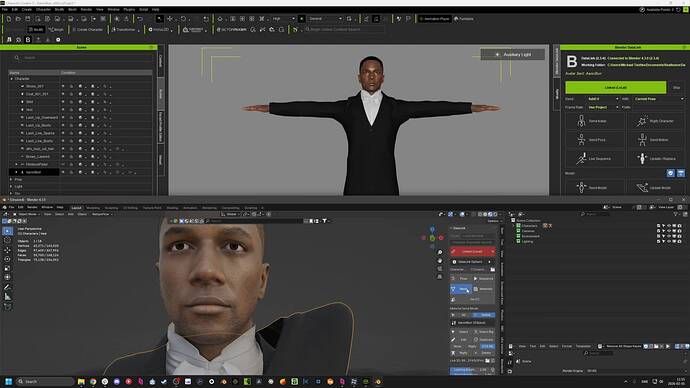690x388 pixels.
Task: Click the large B logo in DataLink panel
Action: 572,61
